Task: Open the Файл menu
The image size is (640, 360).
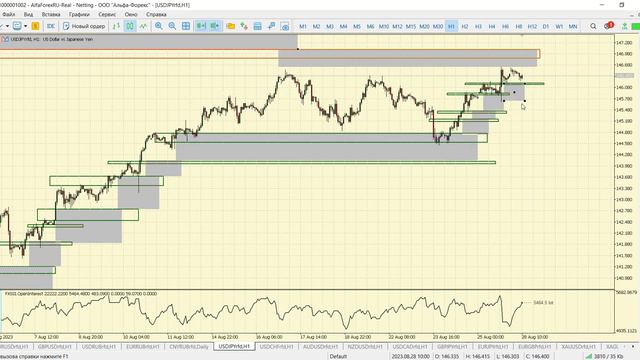Action: point(8,14)
